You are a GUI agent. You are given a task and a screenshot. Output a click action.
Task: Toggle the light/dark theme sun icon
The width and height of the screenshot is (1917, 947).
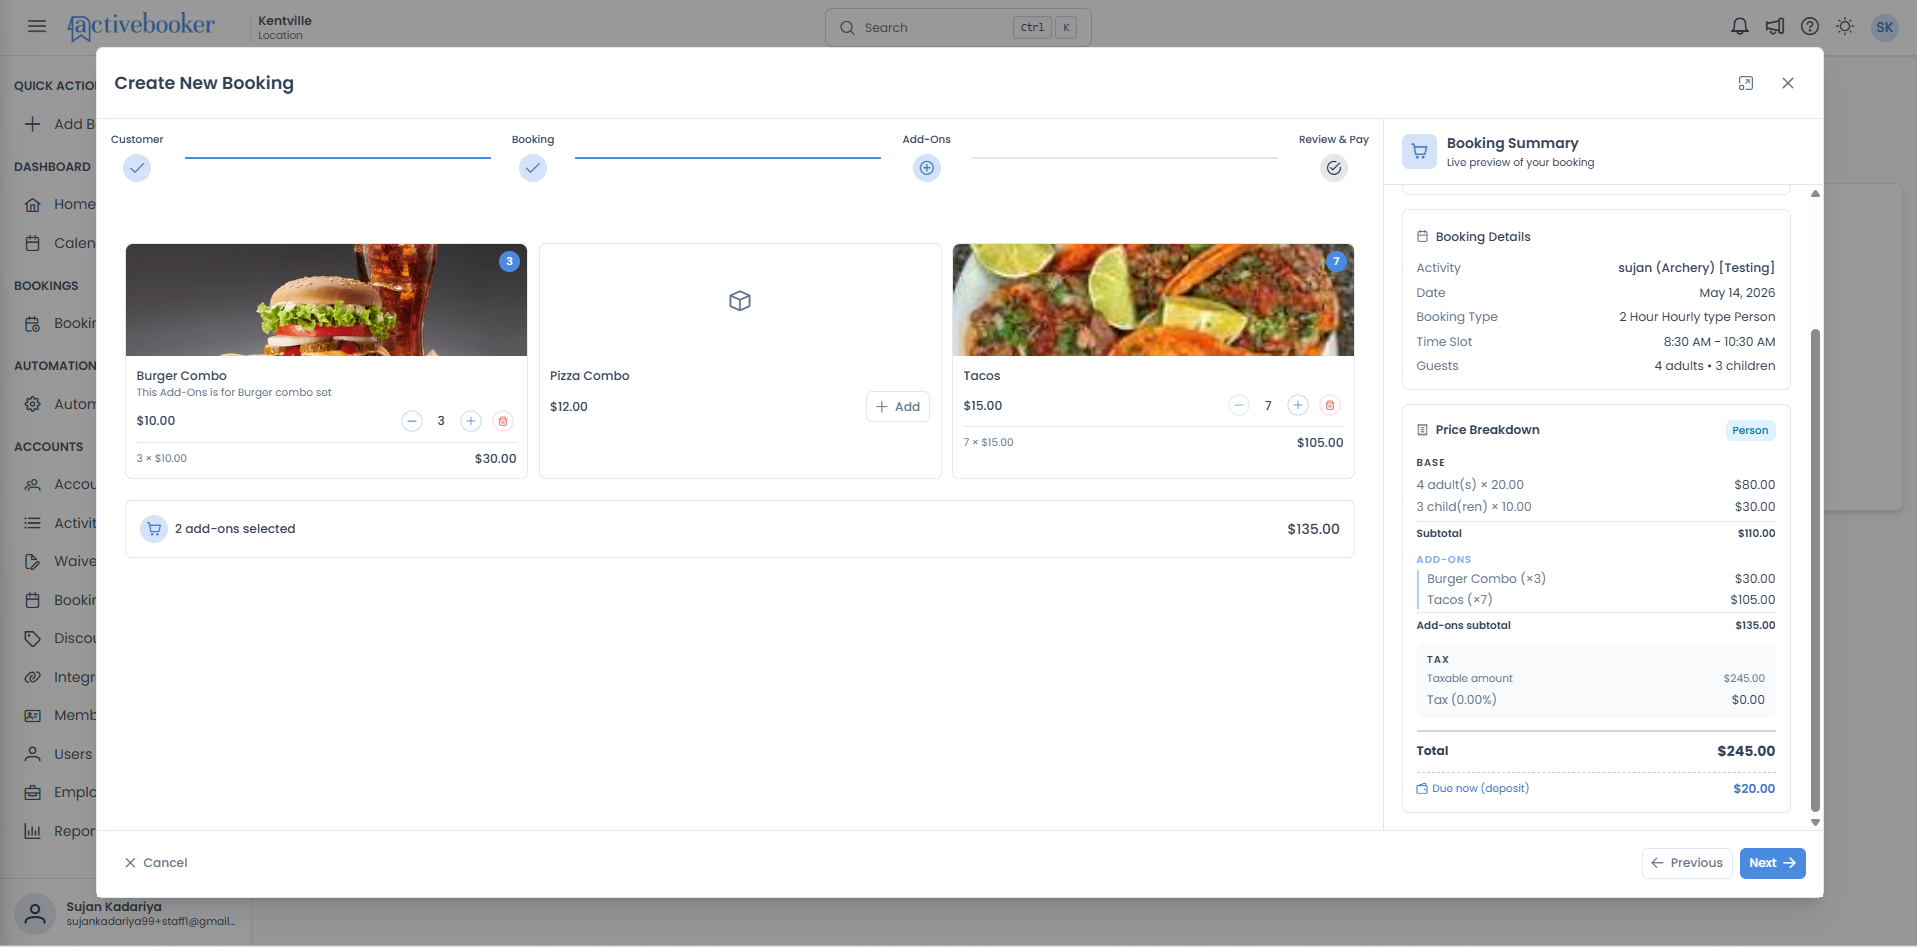[1845, 27]
